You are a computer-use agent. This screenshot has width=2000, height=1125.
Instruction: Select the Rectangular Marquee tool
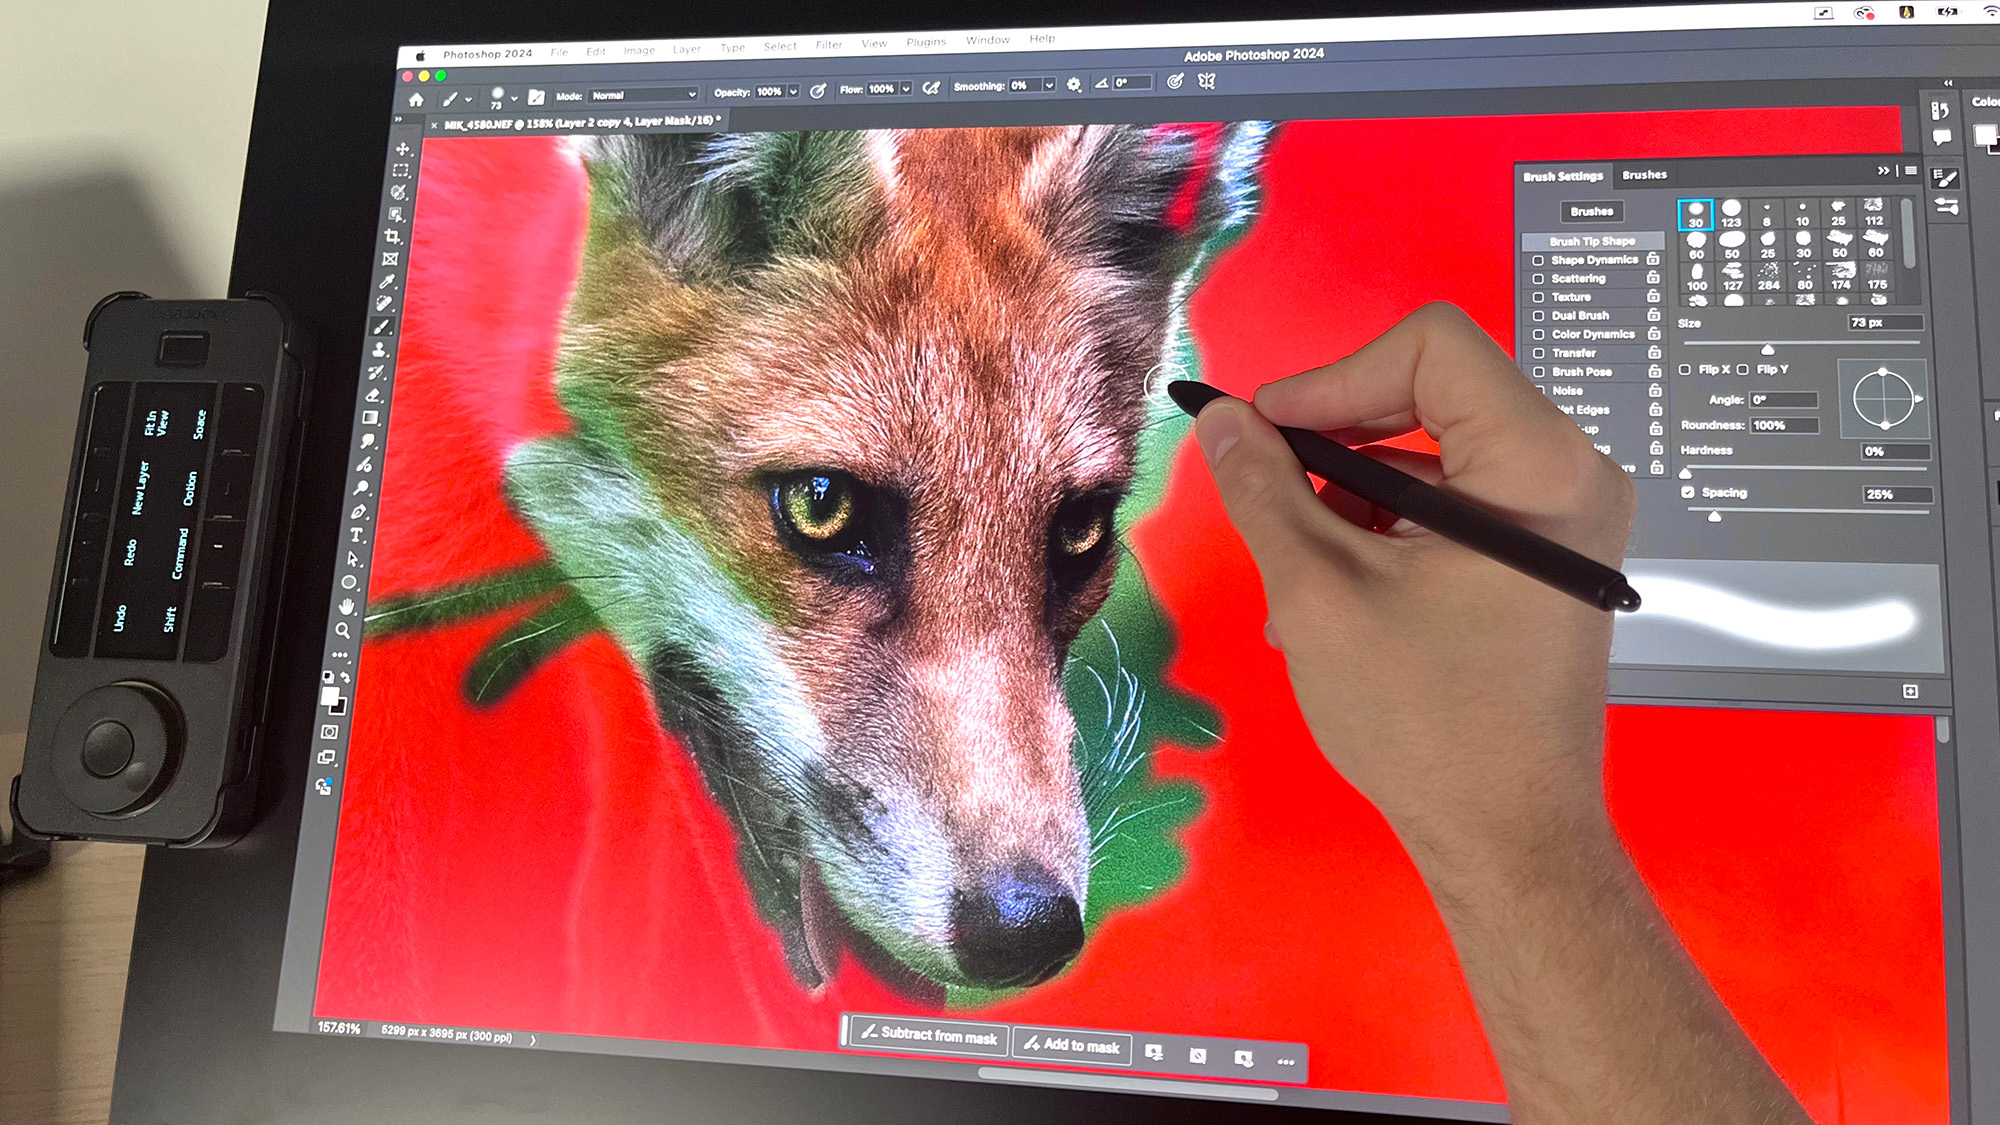tap(401, 171)
